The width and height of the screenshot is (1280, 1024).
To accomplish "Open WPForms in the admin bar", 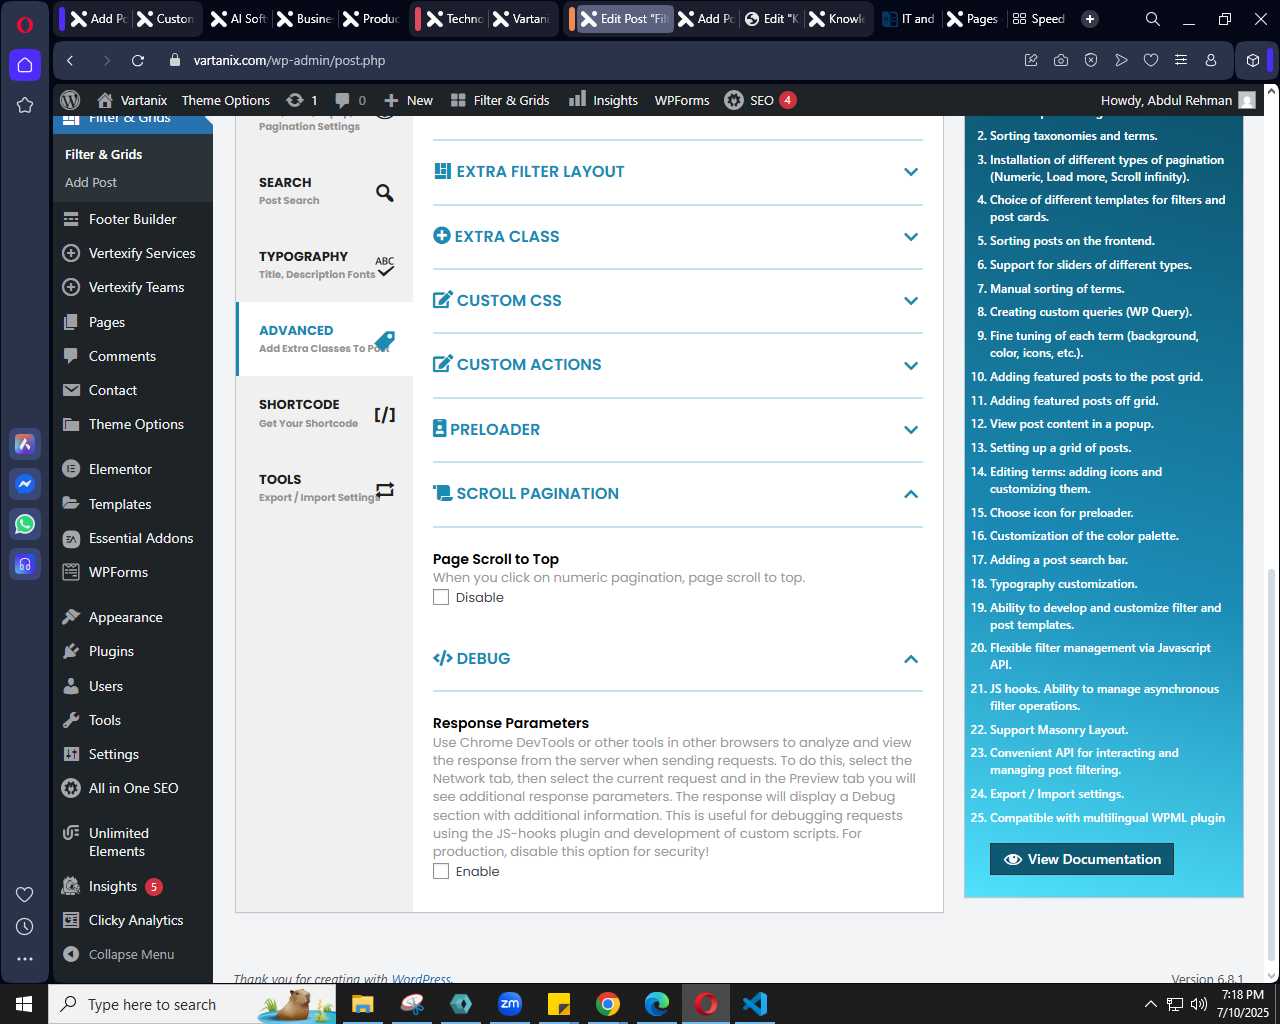I will [x=682, y=100].
